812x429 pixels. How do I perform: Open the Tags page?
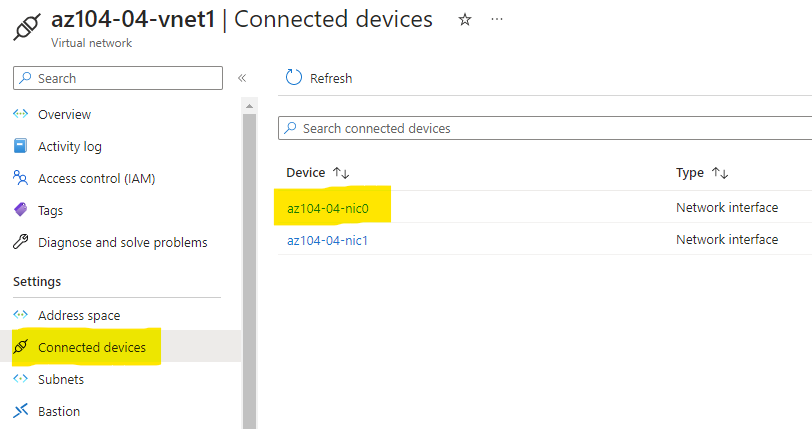(x=50, y=211)
